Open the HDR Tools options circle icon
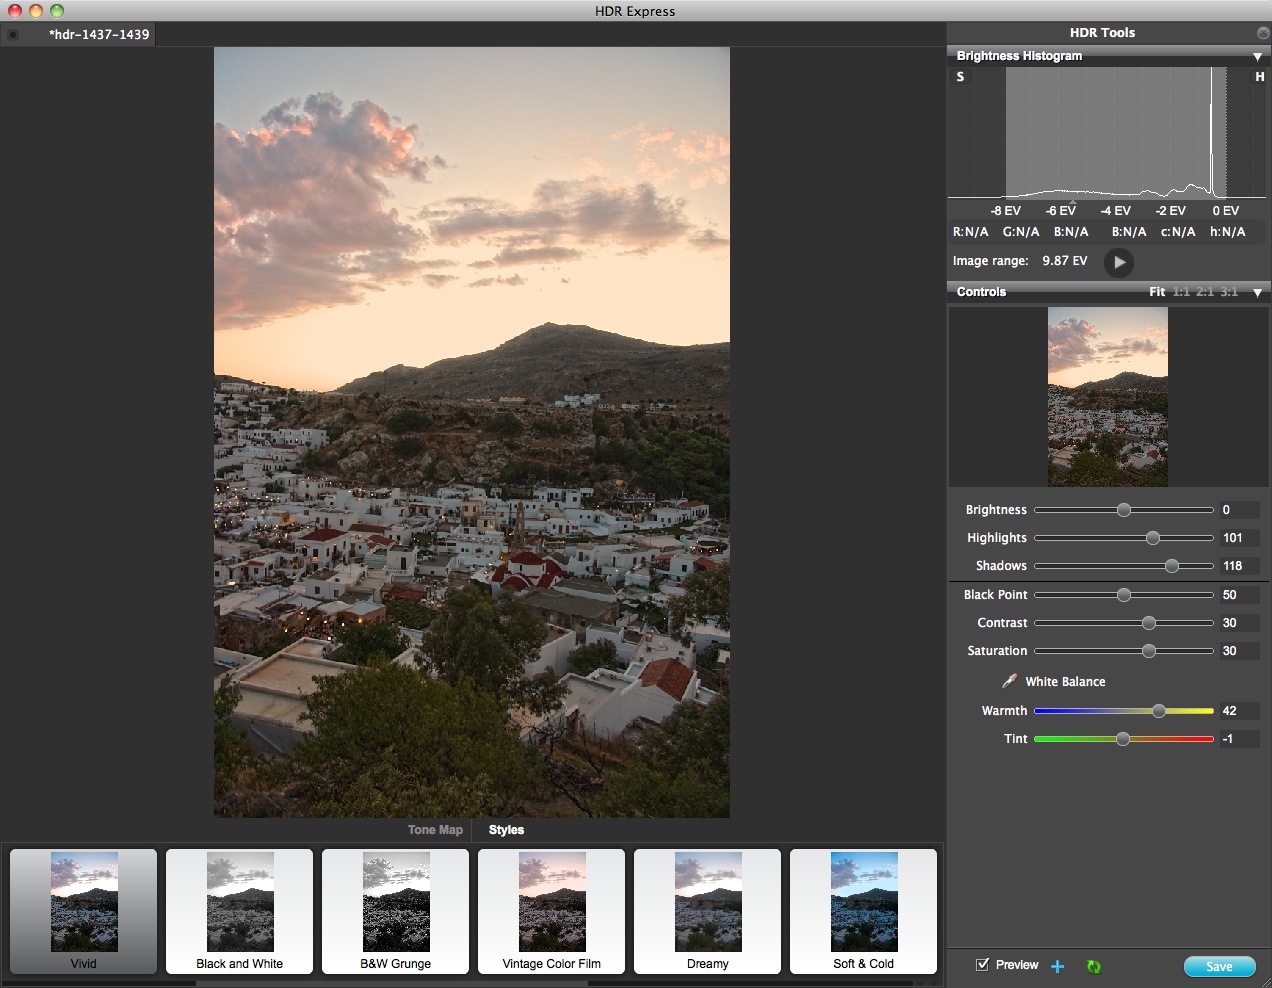This screenshot has width=1272, height=988. coord(1262,32)
